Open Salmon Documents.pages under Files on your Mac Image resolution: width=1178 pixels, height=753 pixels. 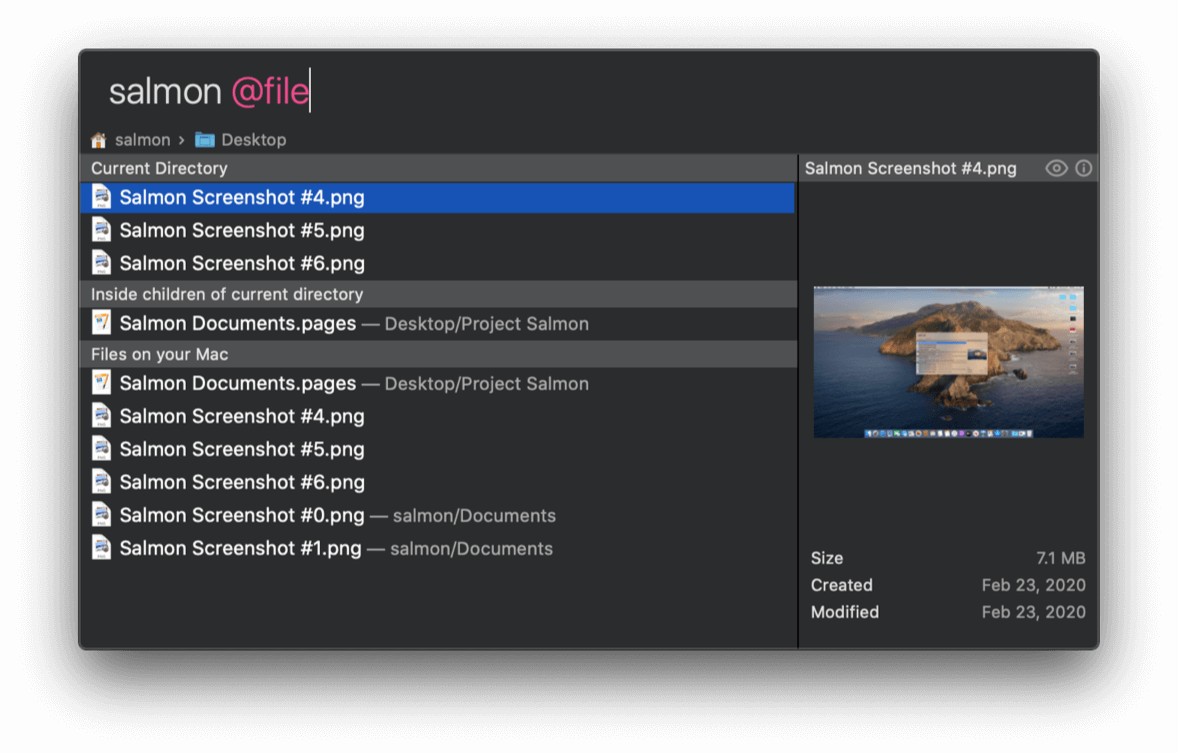[x=437, y=384]
